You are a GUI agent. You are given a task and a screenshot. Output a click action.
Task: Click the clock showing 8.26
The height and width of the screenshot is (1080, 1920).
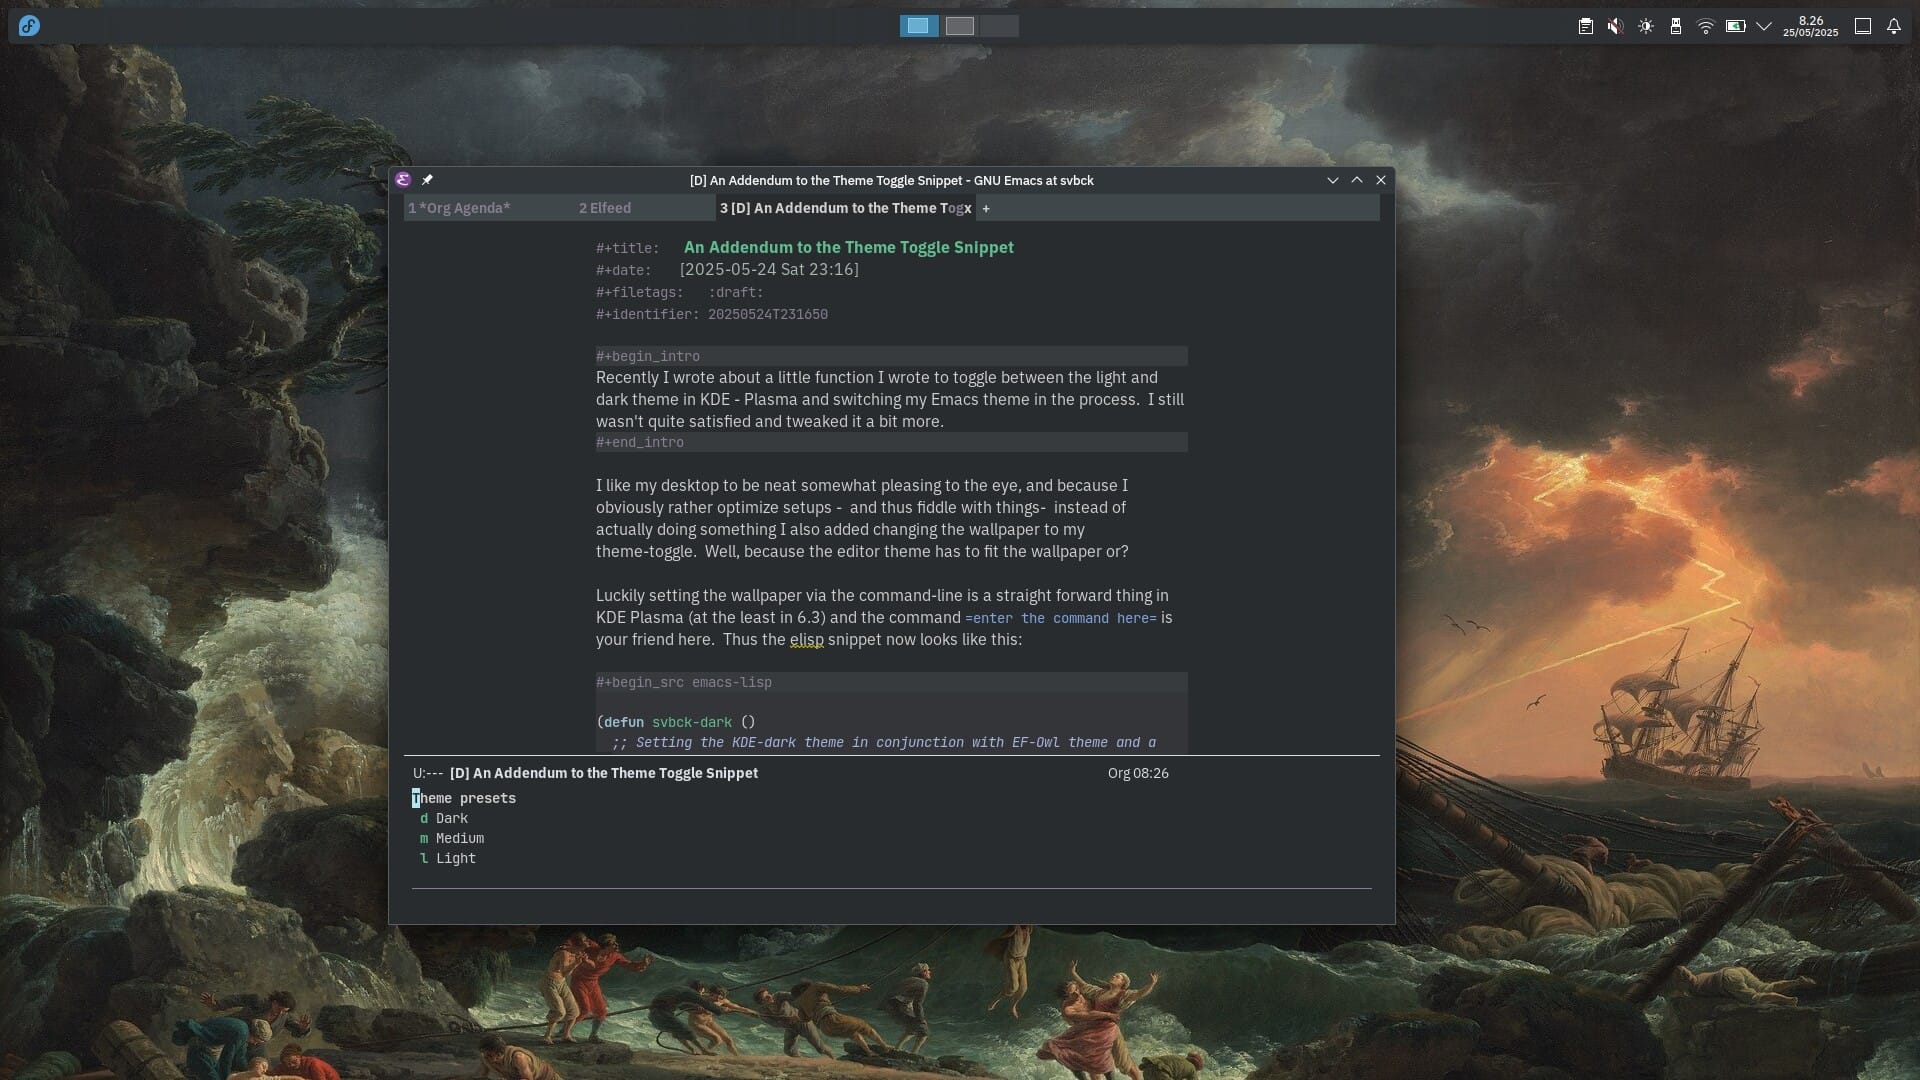coord(1810,26)
